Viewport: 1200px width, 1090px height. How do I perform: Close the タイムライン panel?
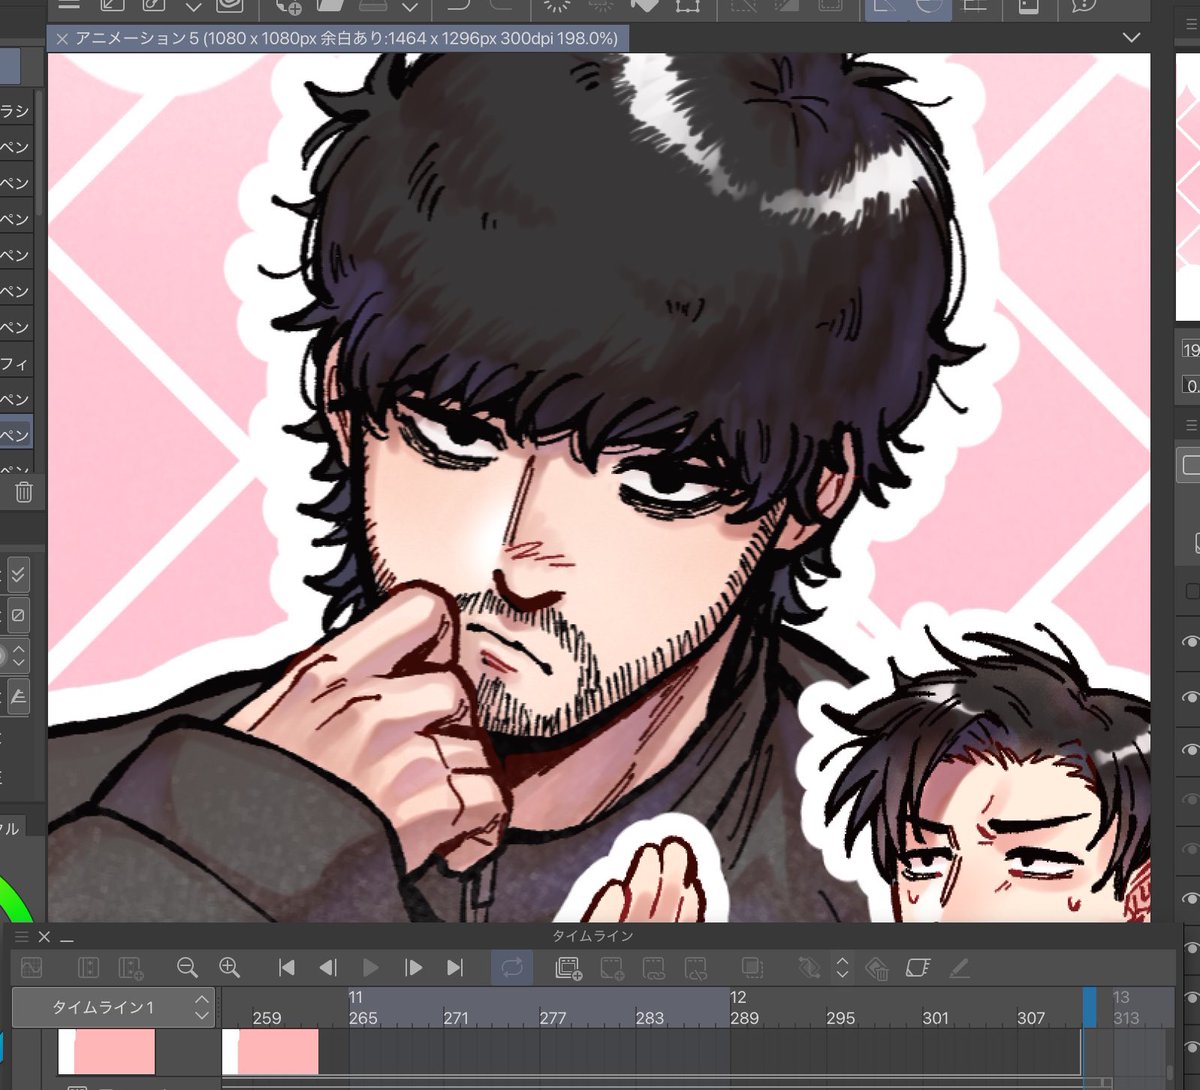44,937
